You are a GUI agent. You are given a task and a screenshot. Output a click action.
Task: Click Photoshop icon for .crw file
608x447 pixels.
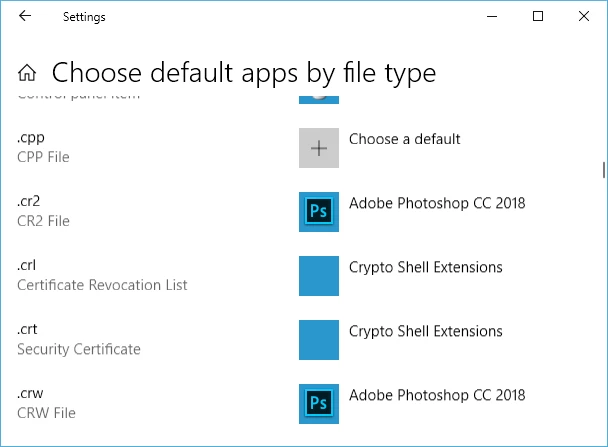tap(319, 404)
